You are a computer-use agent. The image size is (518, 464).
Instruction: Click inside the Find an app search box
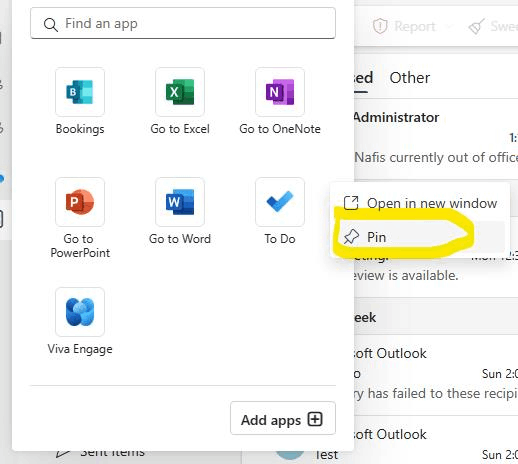[183, 23]
